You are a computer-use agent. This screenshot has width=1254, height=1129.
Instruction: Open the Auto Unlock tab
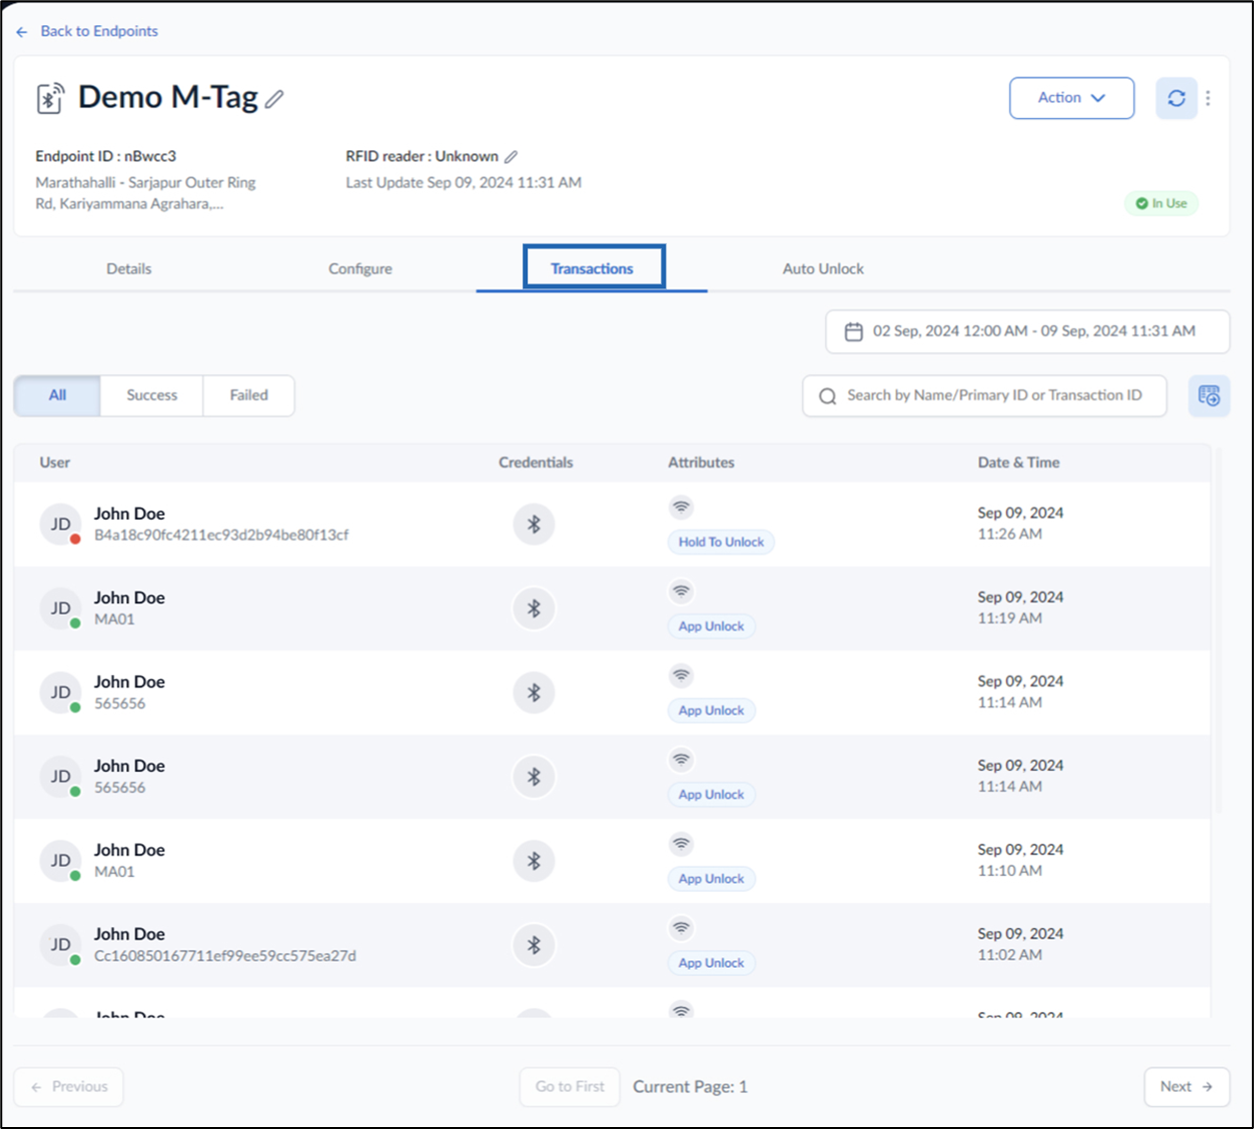[823, 269]
